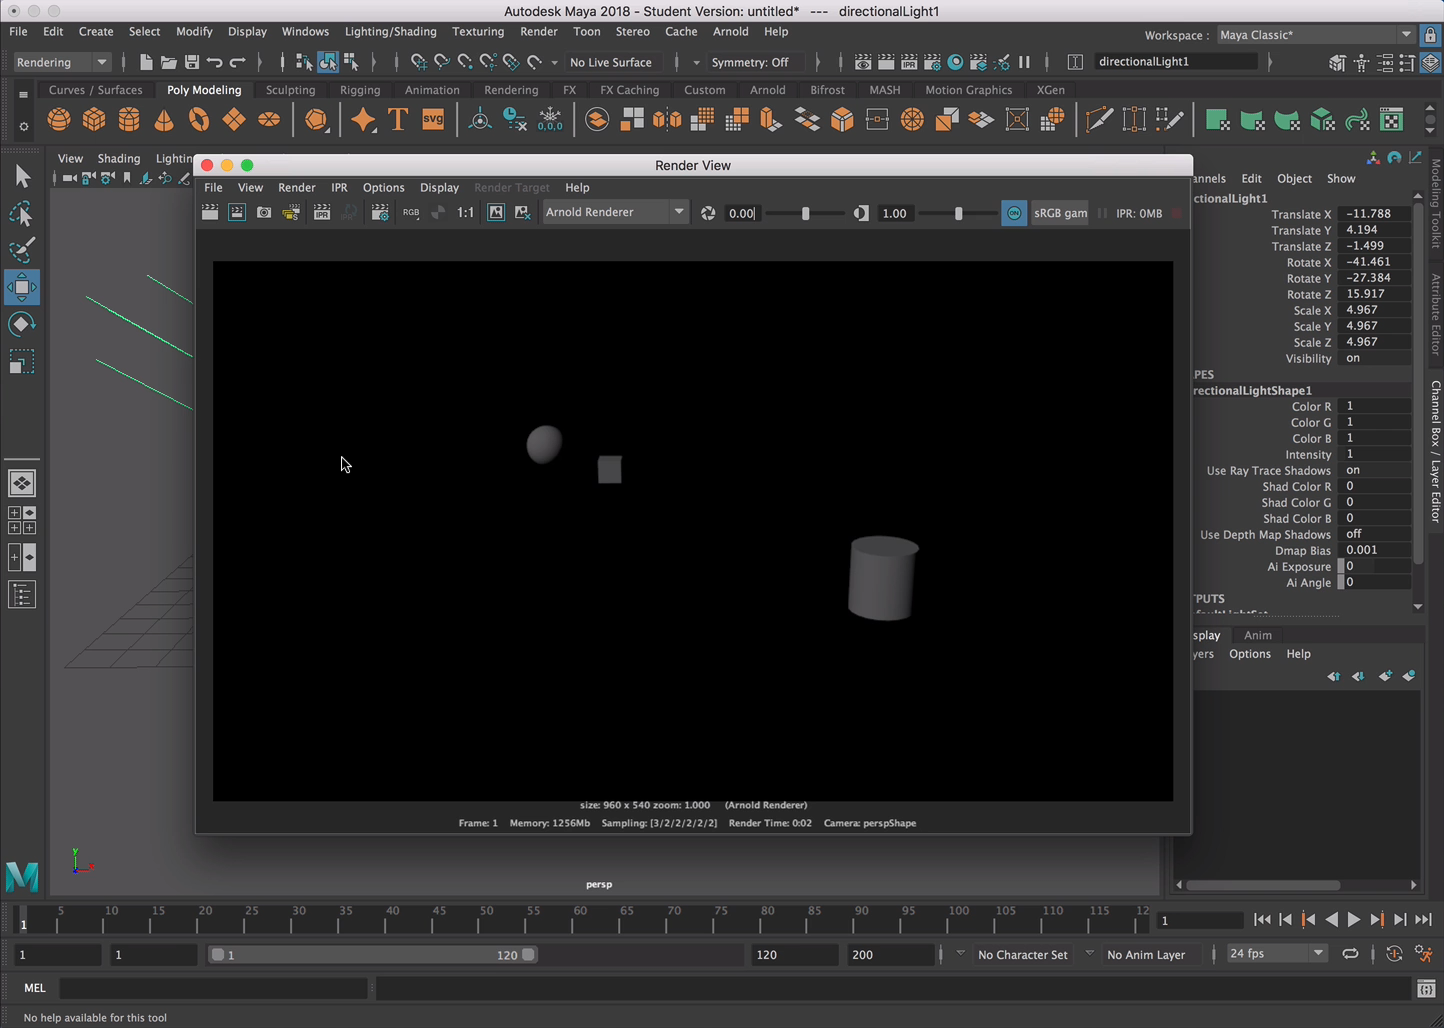1444x1028 pixels.
Task: Open the IPR menu in Render View
Action: (339, 187)
